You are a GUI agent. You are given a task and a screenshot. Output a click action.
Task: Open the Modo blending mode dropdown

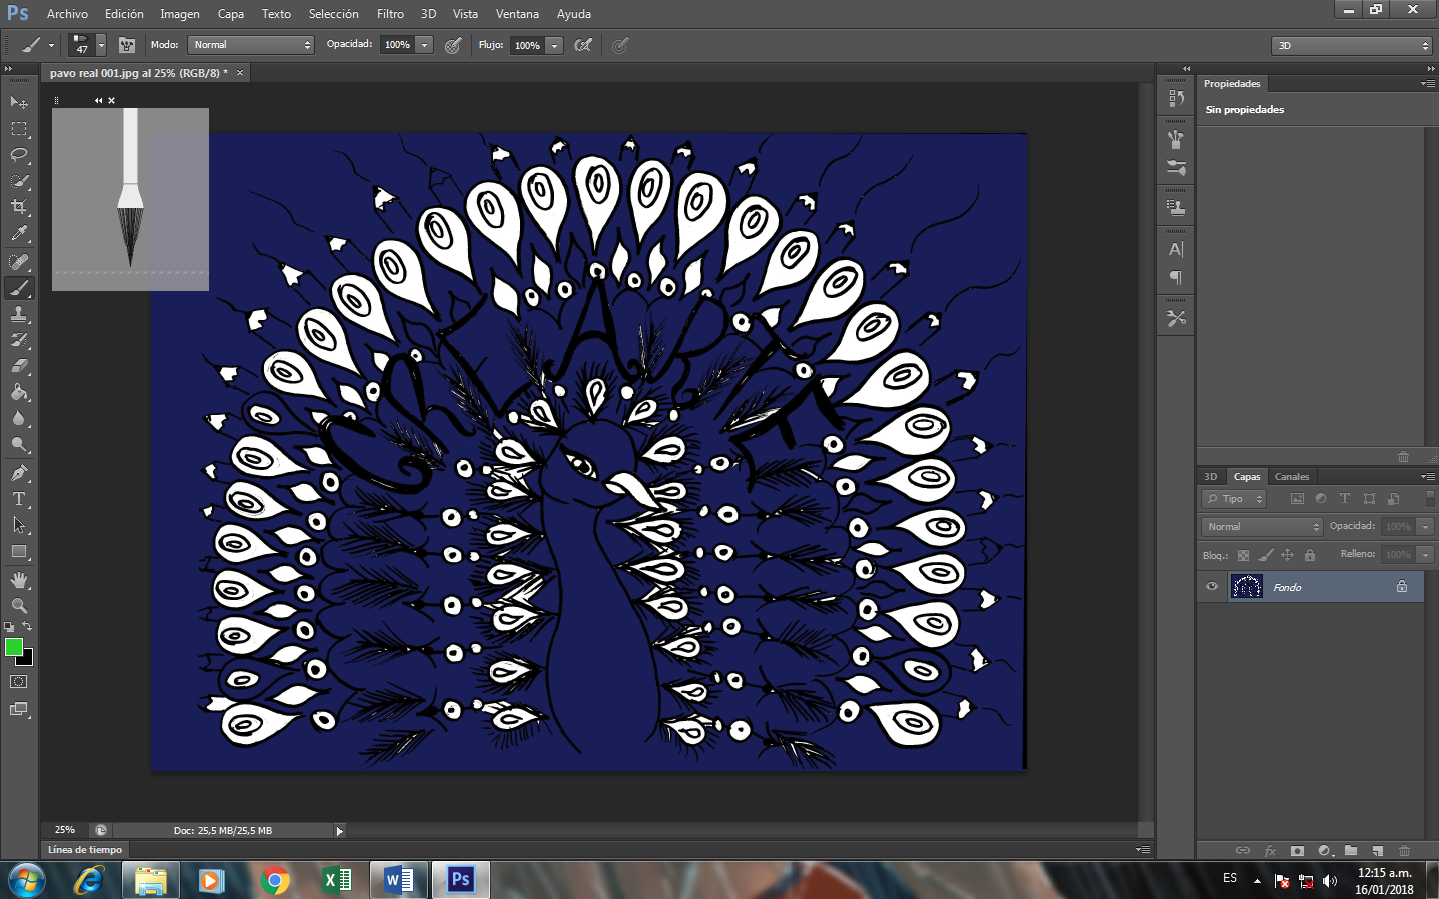[251, 45]
